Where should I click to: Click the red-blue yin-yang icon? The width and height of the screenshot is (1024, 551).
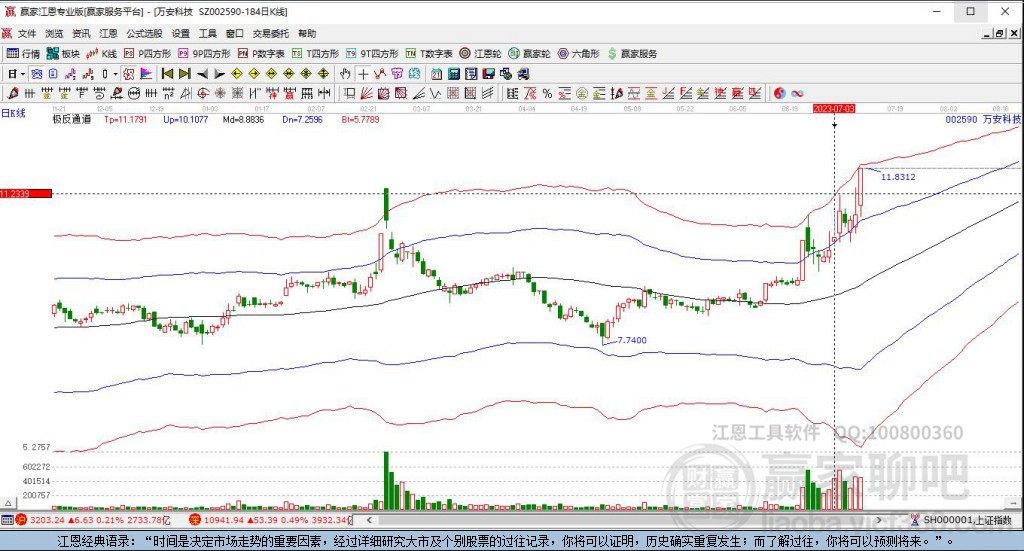780,93
